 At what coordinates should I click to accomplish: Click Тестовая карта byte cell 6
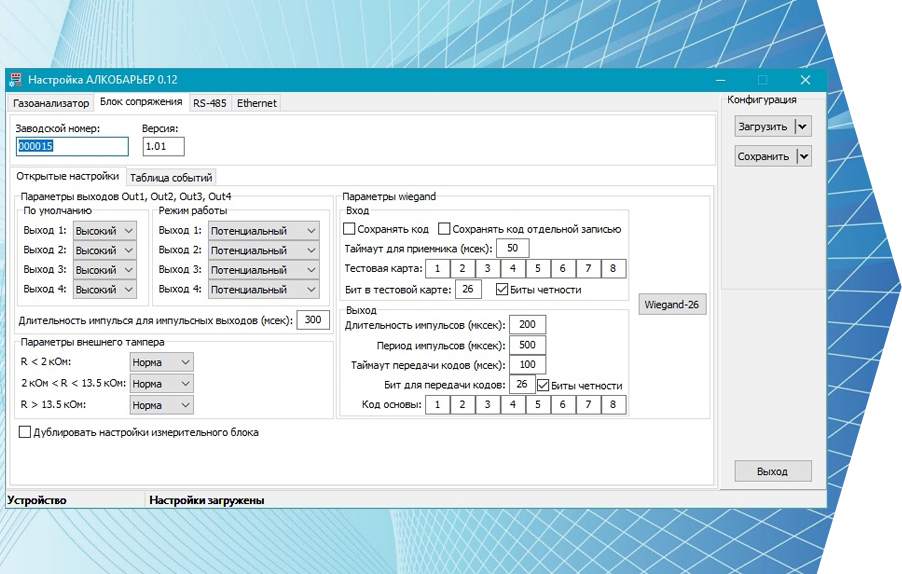click(x=563, y=268)
